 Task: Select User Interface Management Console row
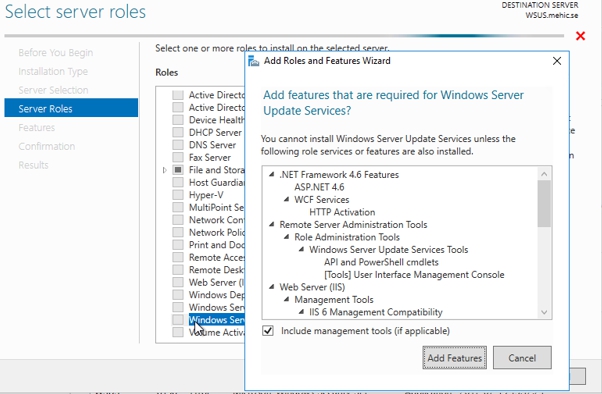coord(414,275)
